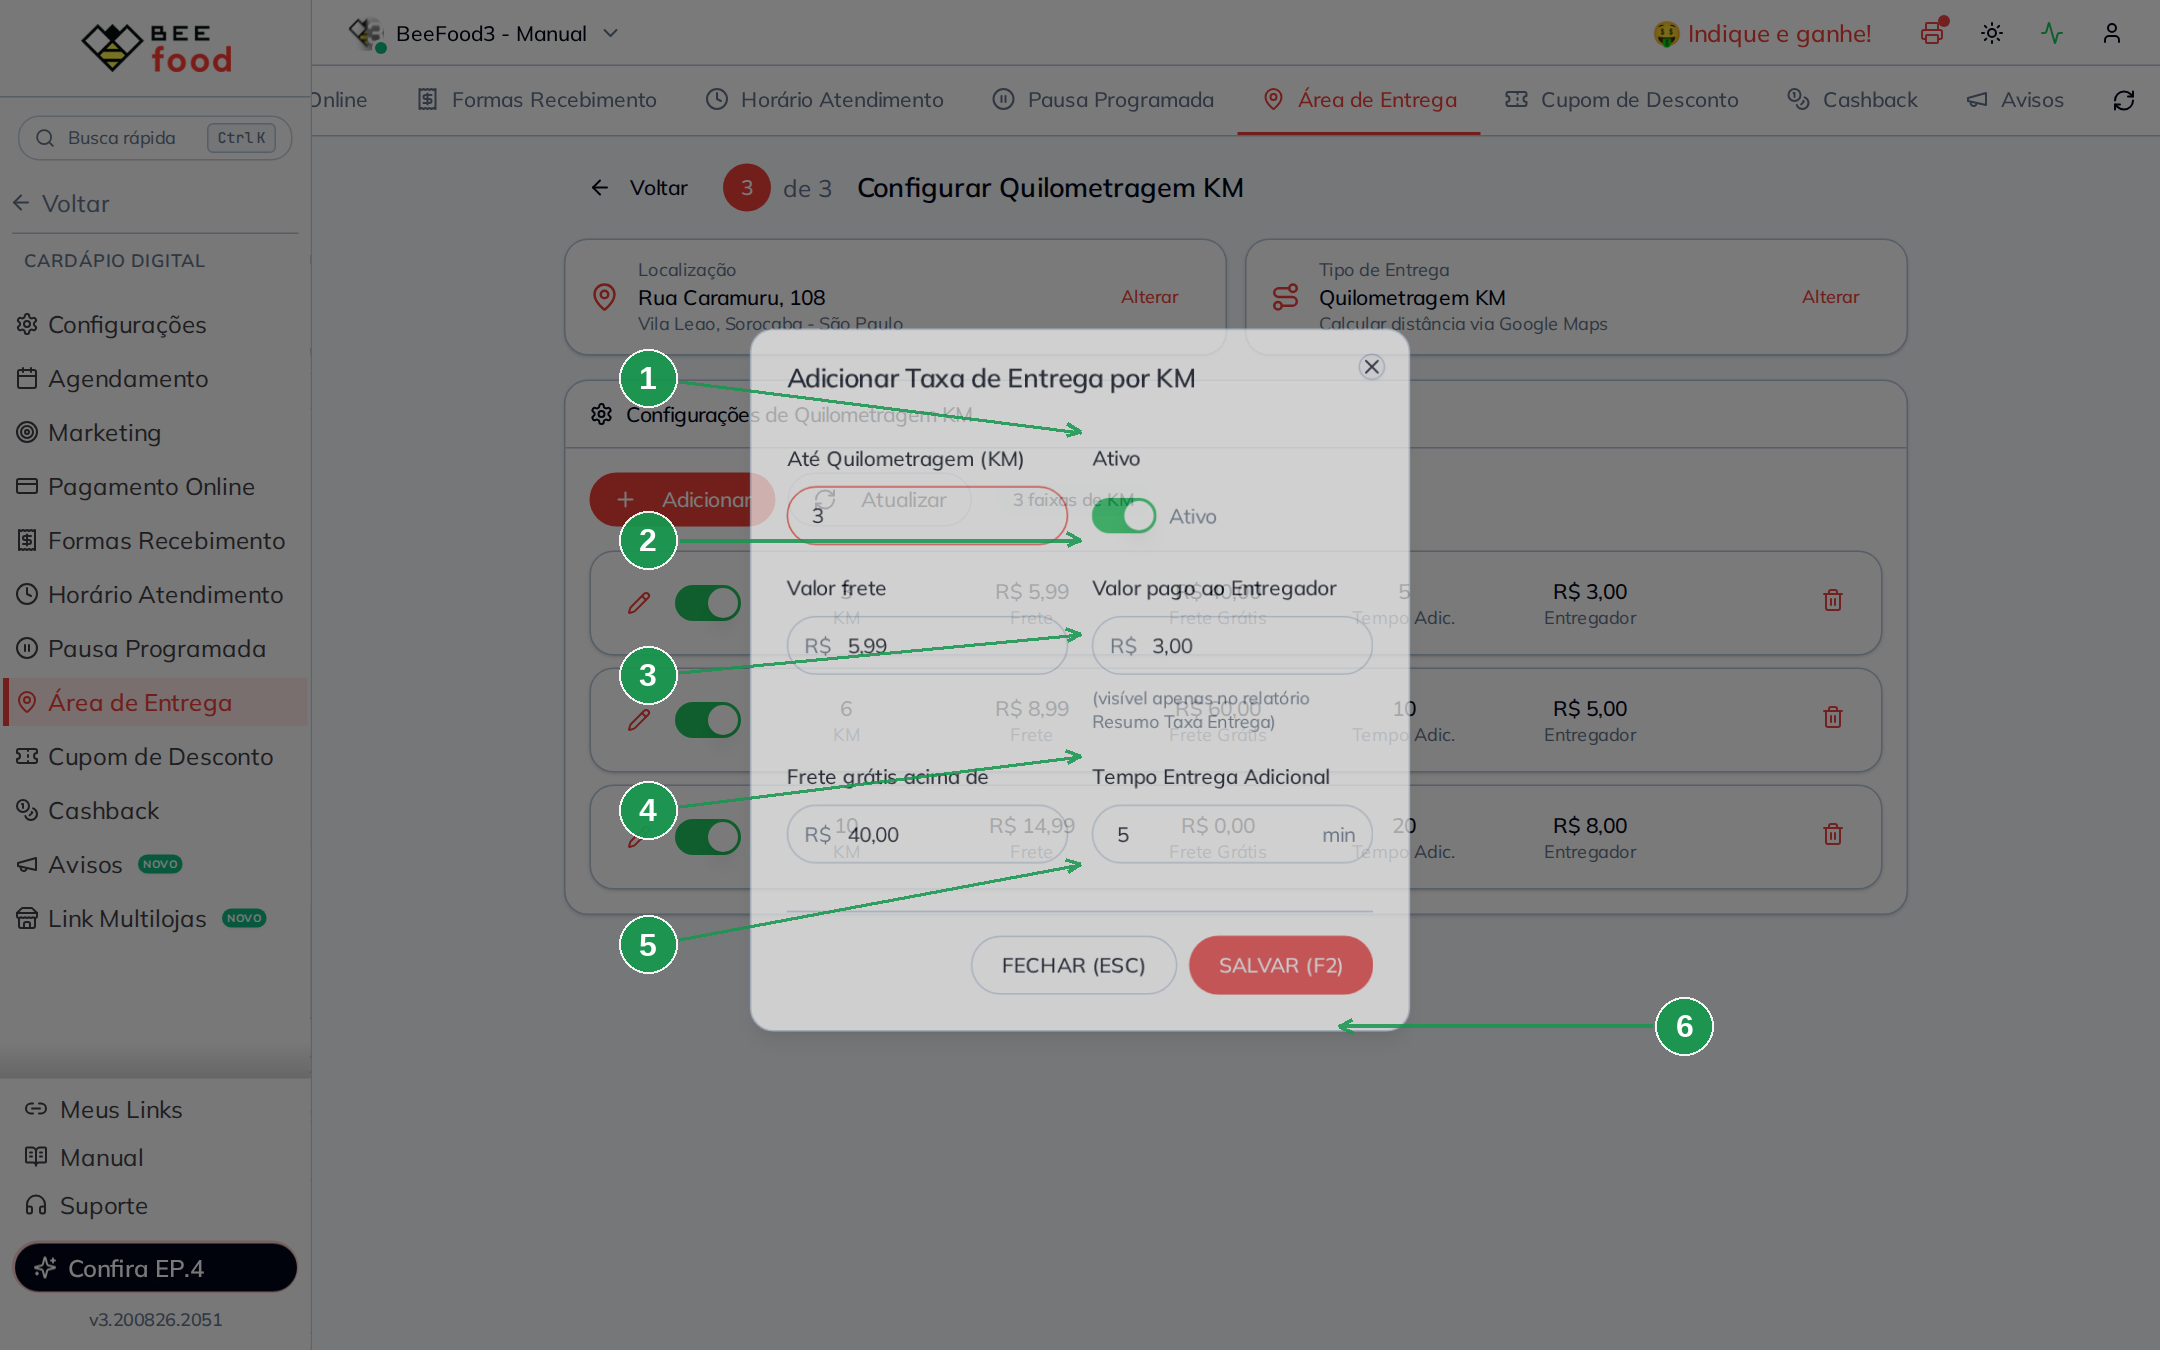The width and height of the screenshot is (2160, 1350).
Task: Click the CARDÁPIO DIGITAL section label
Action: coord(114,261)
